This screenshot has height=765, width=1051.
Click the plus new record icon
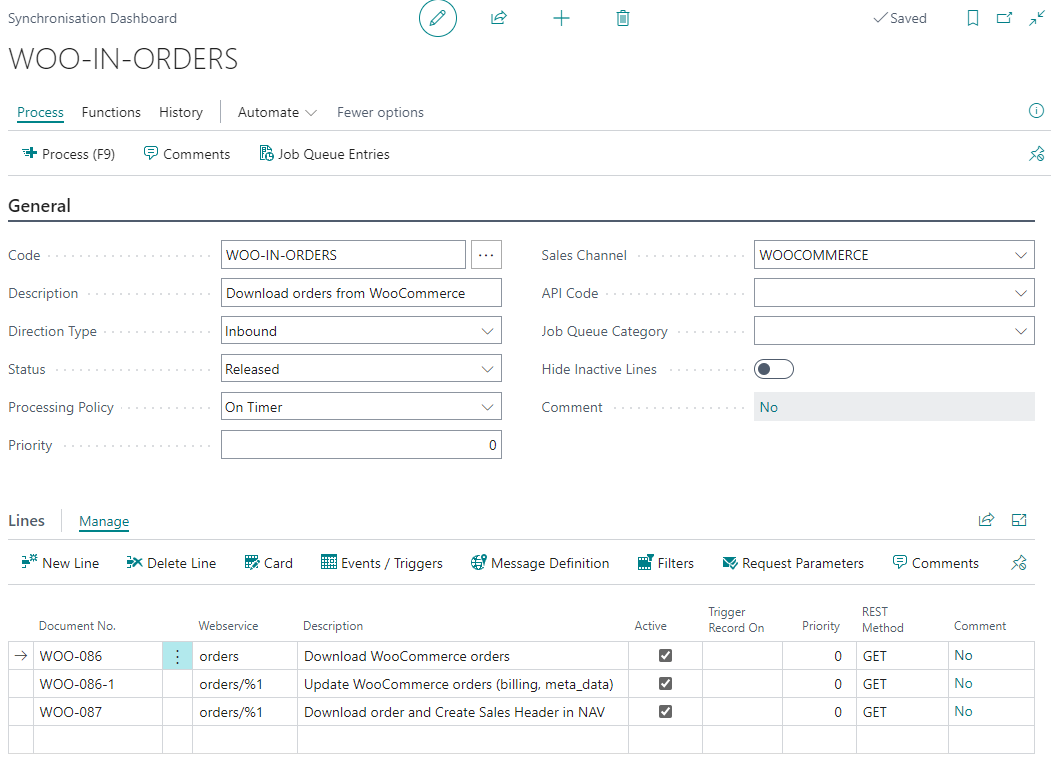tap(561, 18)
